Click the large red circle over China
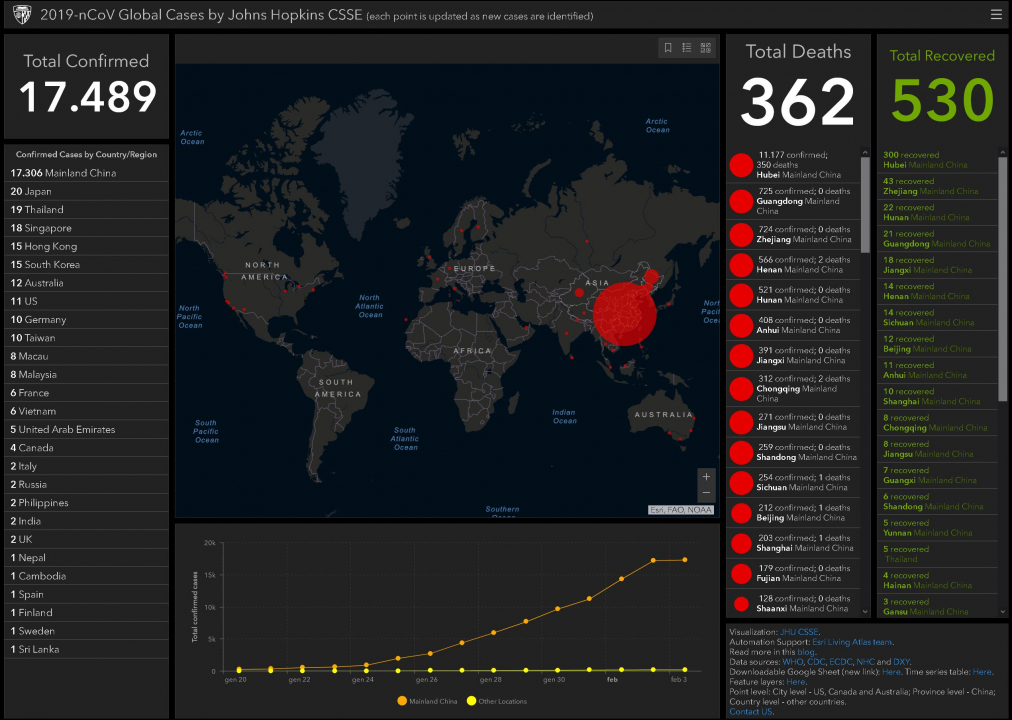The width and height of the screenshot is (1012, 720). coord(624,314)
